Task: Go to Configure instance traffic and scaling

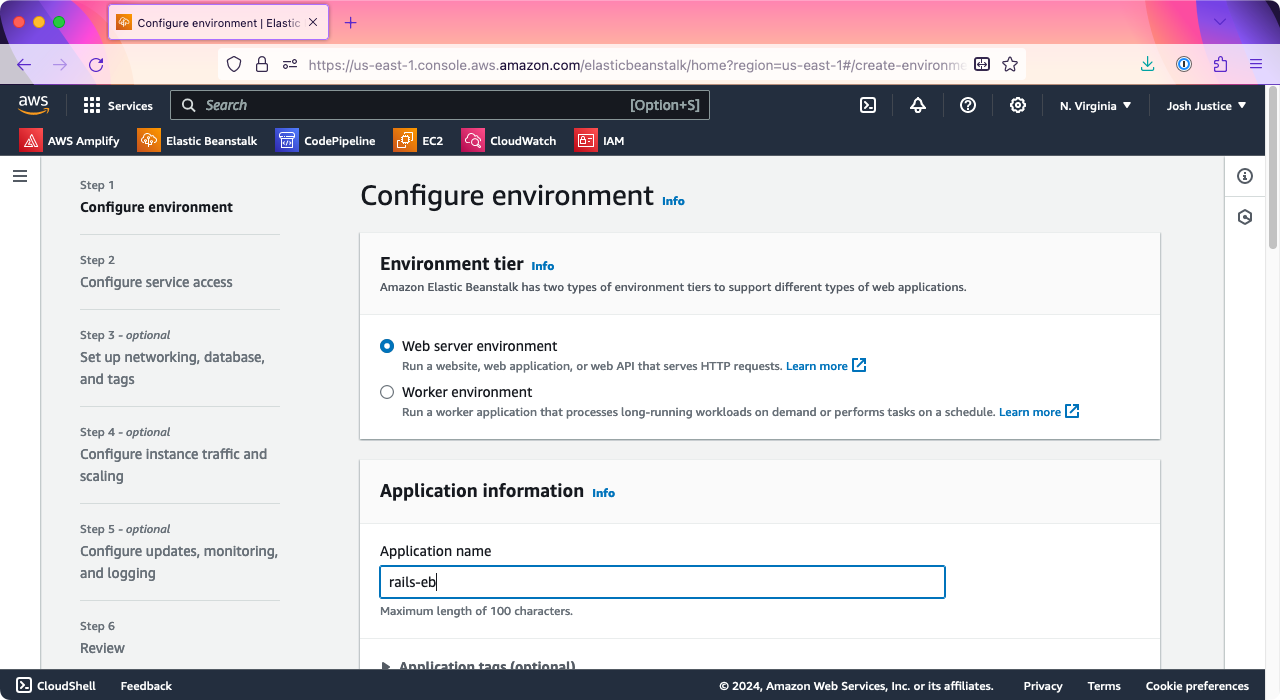Action: tap(173, 465)
